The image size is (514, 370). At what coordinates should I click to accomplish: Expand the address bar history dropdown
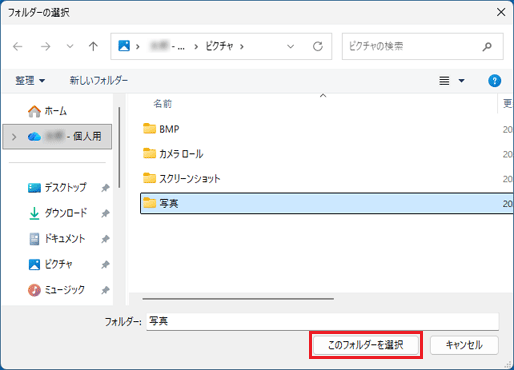coord(291,46)
